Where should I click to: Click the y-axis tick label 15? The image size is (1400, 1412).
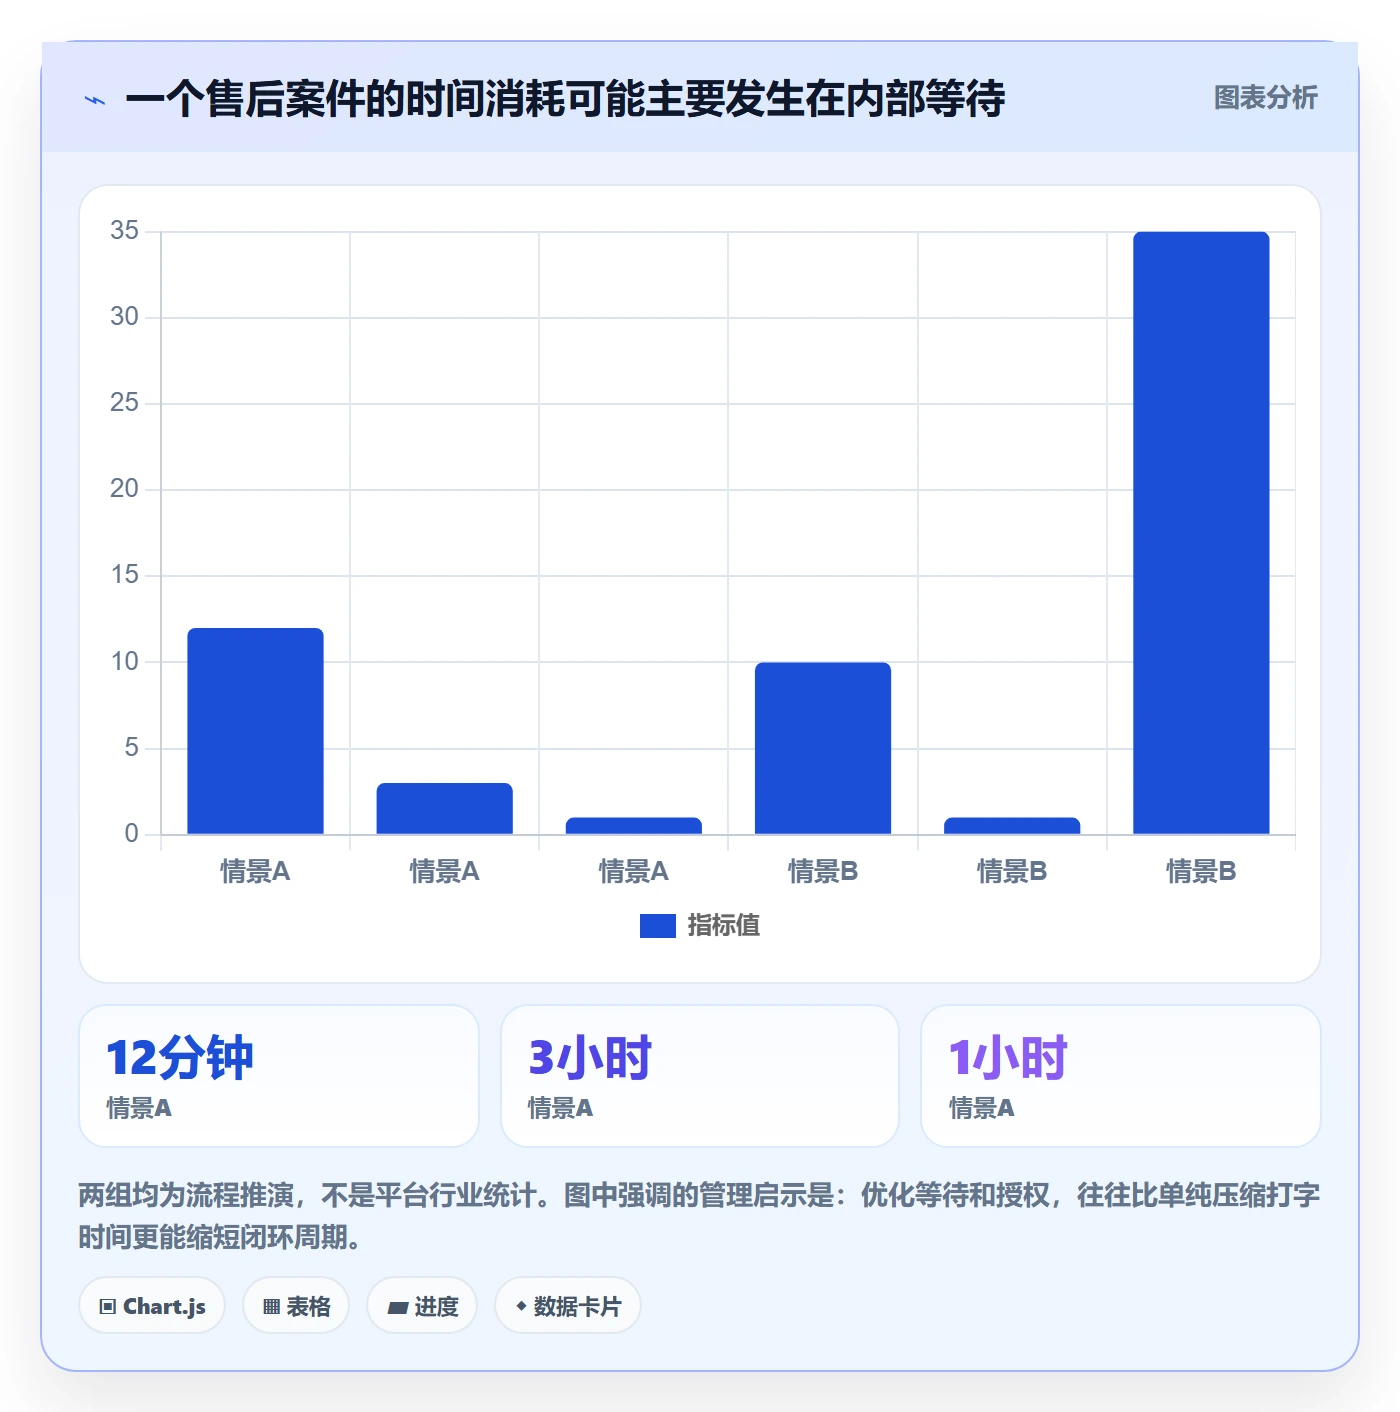click(x=125, y=575)
